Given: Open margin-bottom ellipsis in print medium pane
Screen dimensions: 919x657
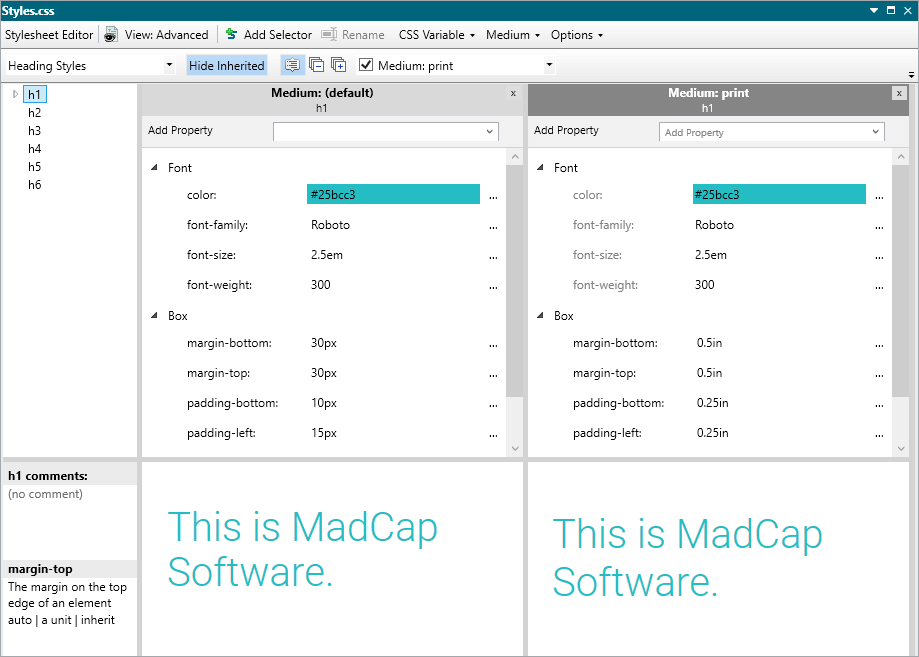Looking at the screenshot, I should (x=879, y=345).
